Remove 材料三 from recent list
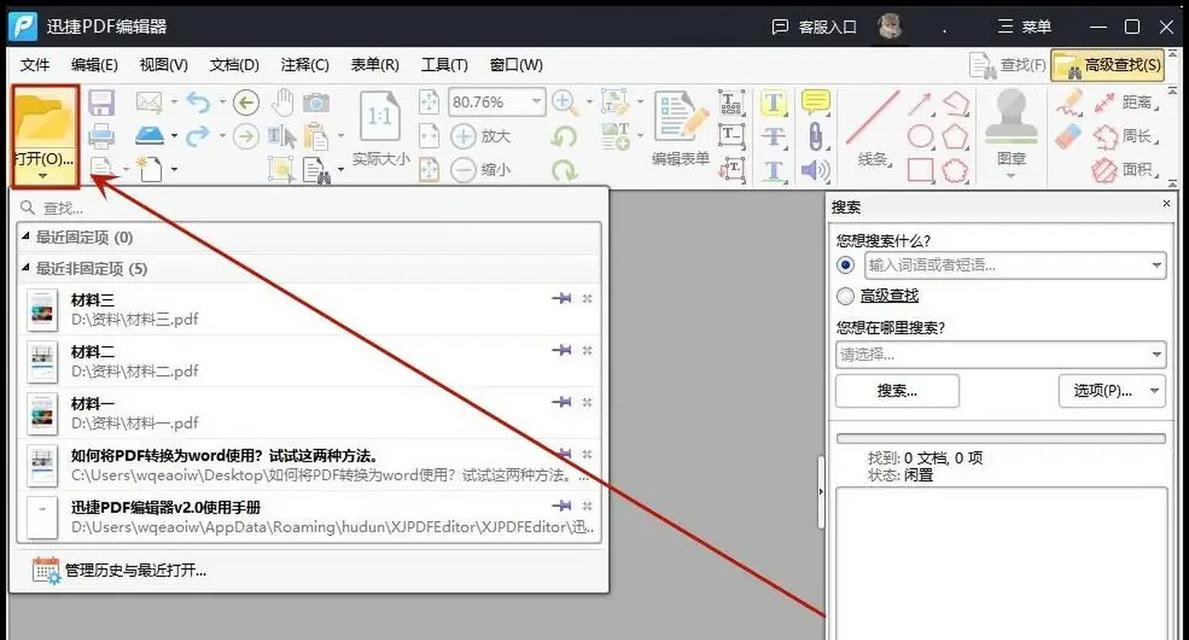The image size is (1189, 640). pos(587,299)
